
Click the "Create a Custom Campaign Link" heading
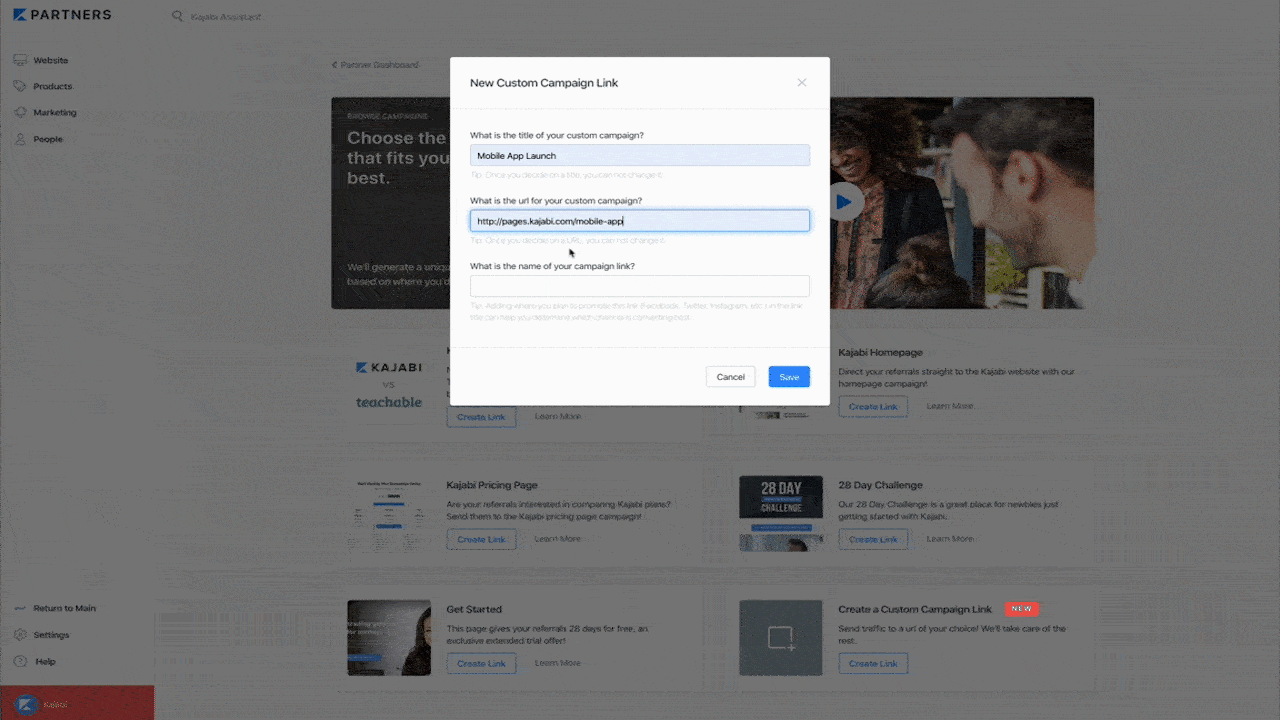tap(915, 609)
